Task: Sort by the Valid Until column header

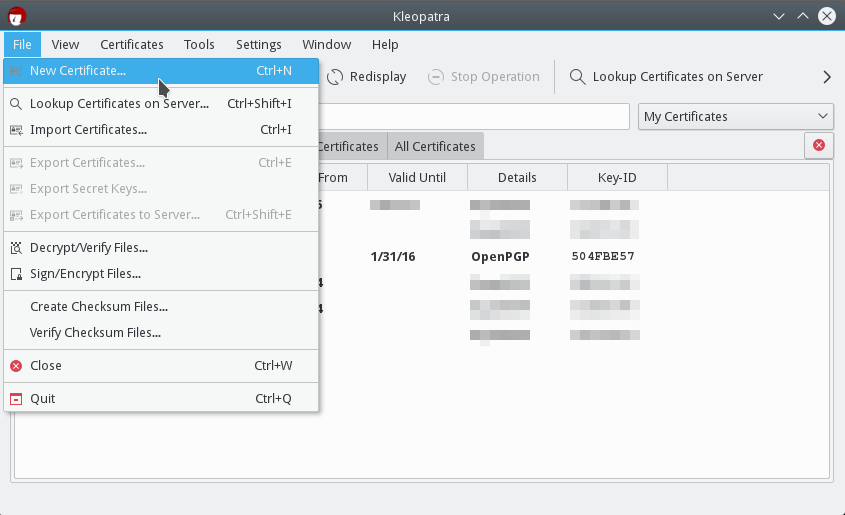Action: pyautogui.click(x=417, y=177)
